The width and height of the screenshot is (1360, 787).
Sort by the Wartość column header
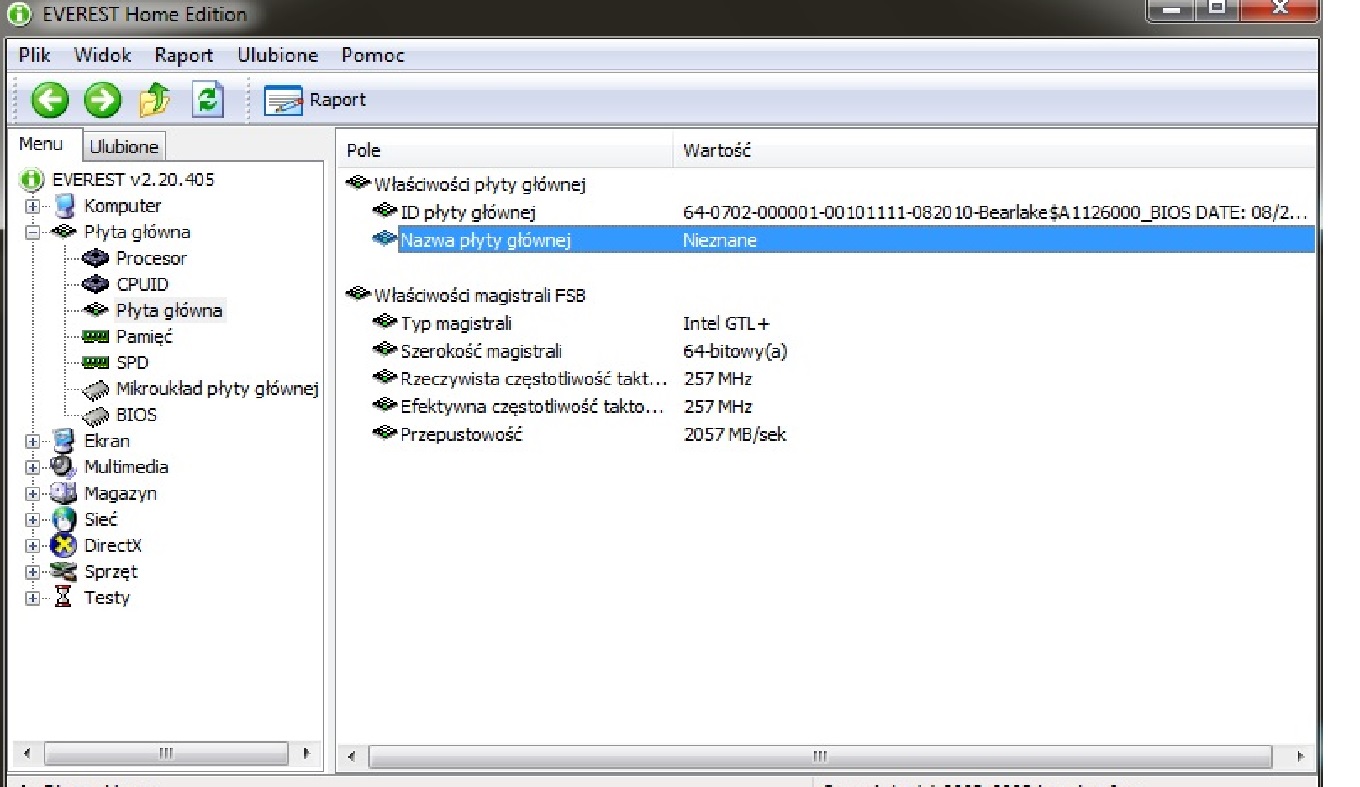(994, 151)
